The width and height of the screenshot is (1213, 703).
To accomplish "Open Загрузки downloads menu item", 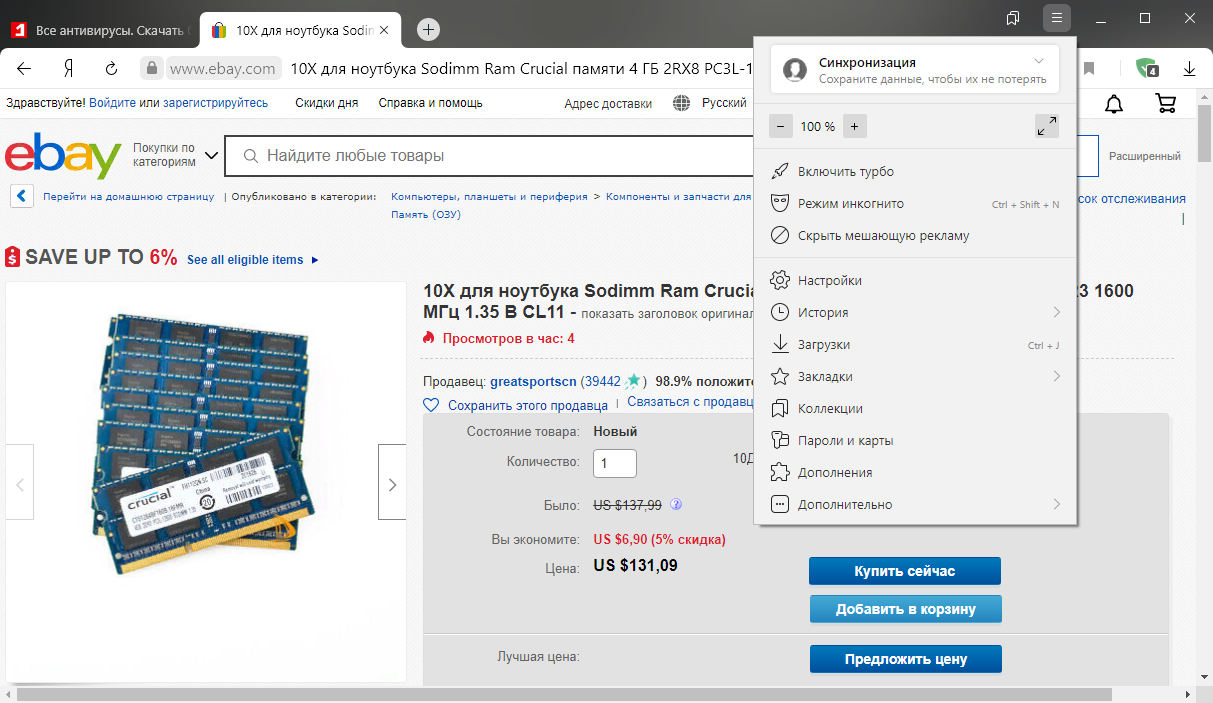I will pos(915,345).
